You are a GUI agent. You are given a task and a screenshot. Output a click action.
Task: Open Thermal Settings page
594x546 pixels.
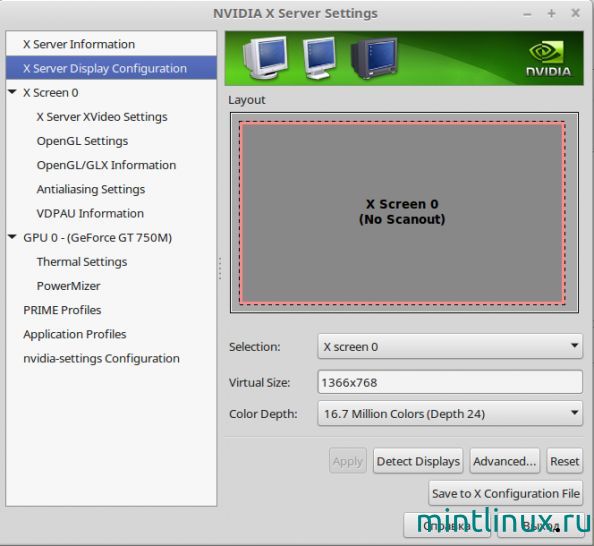pos(82,262)
